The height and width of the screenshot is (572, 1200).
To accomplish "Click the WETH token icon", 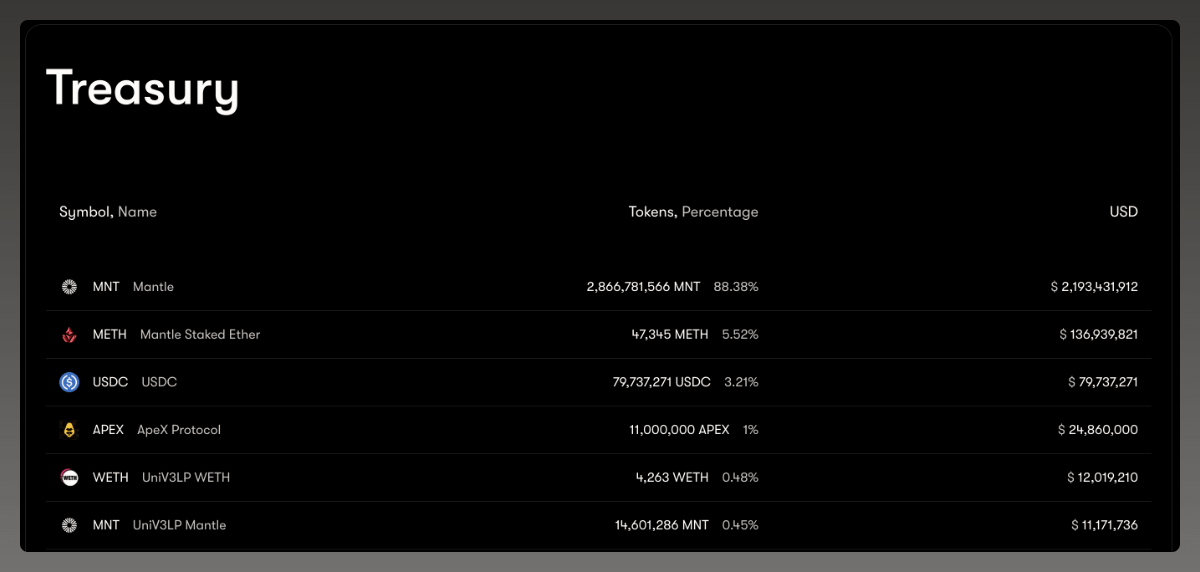I will 69,478.
